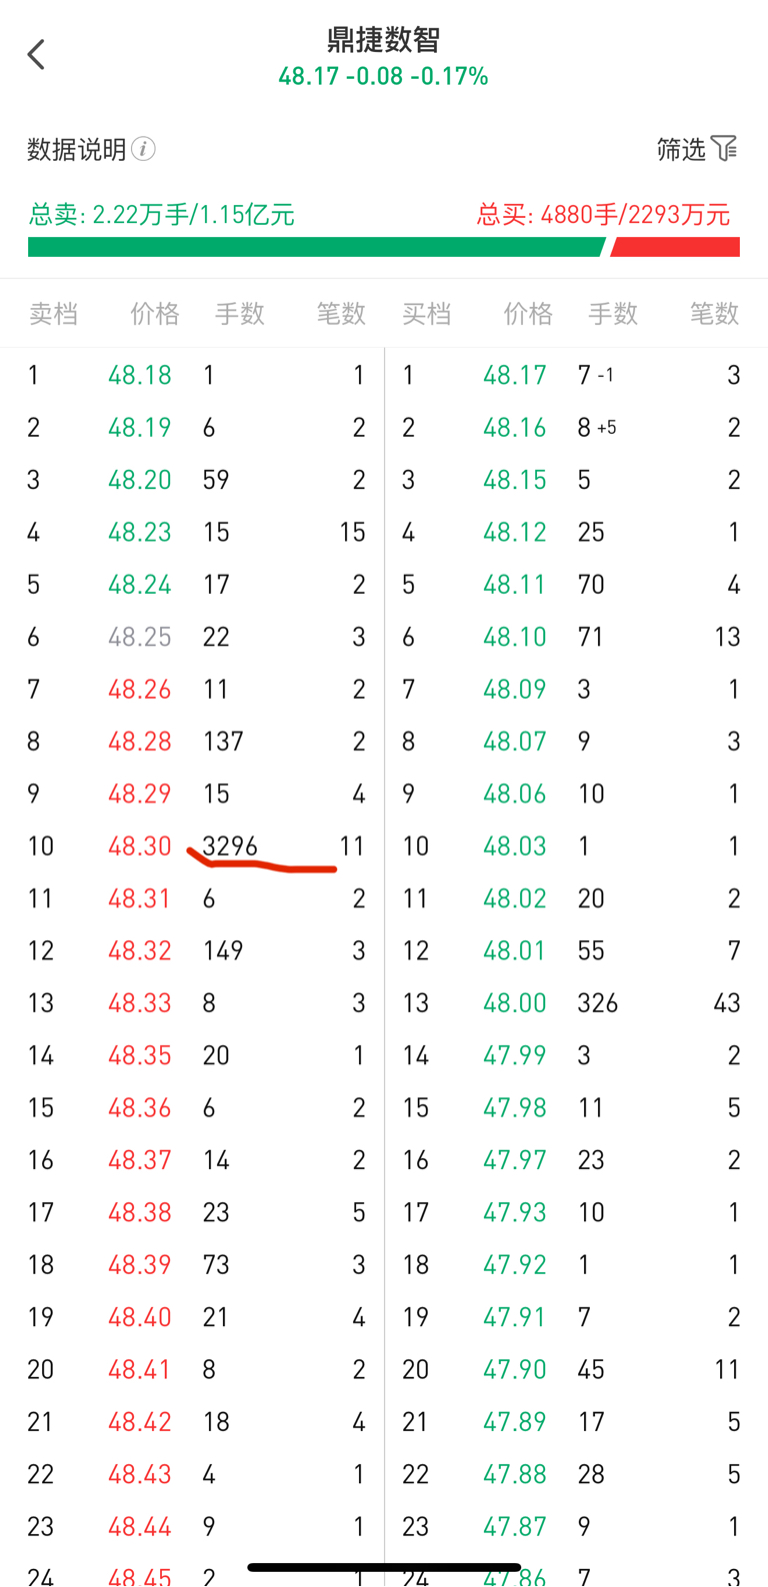
Task: Select the 卖档 column header
Action: coord(53,314)
